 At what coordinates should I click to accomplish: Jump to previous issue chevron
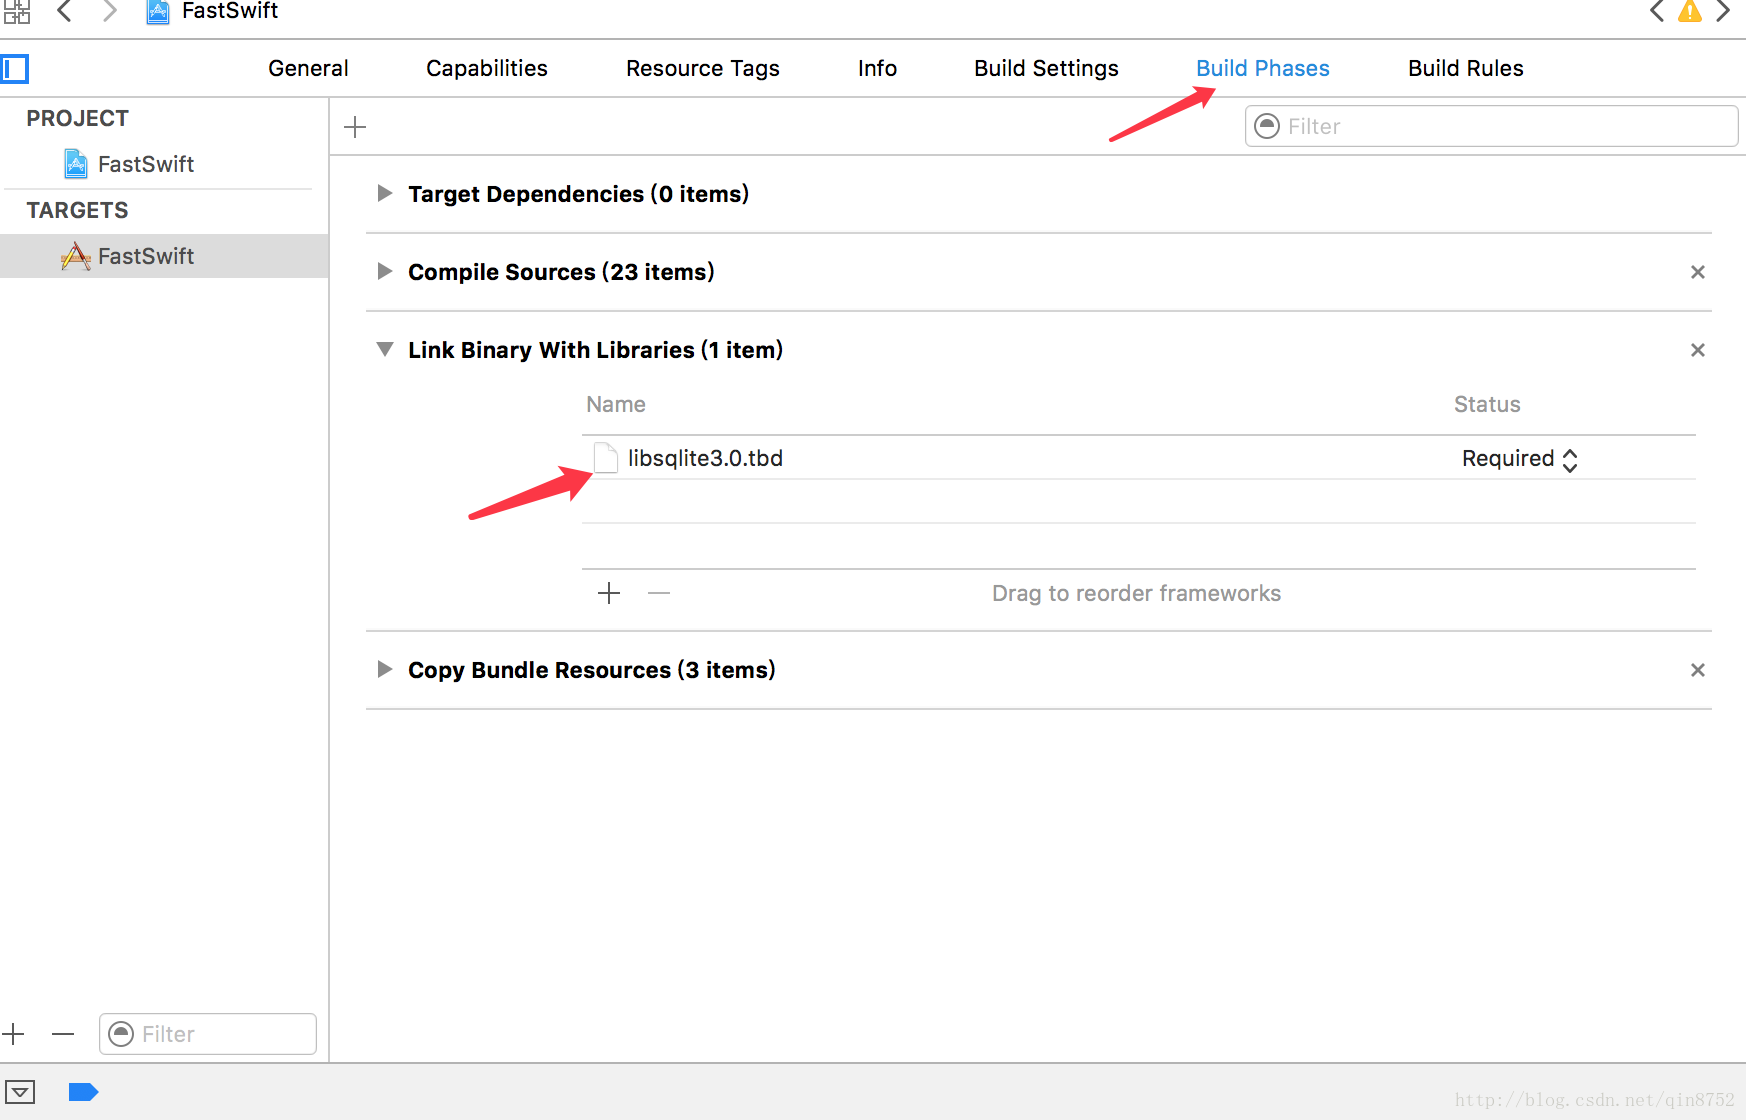[x=1657, y=11]
